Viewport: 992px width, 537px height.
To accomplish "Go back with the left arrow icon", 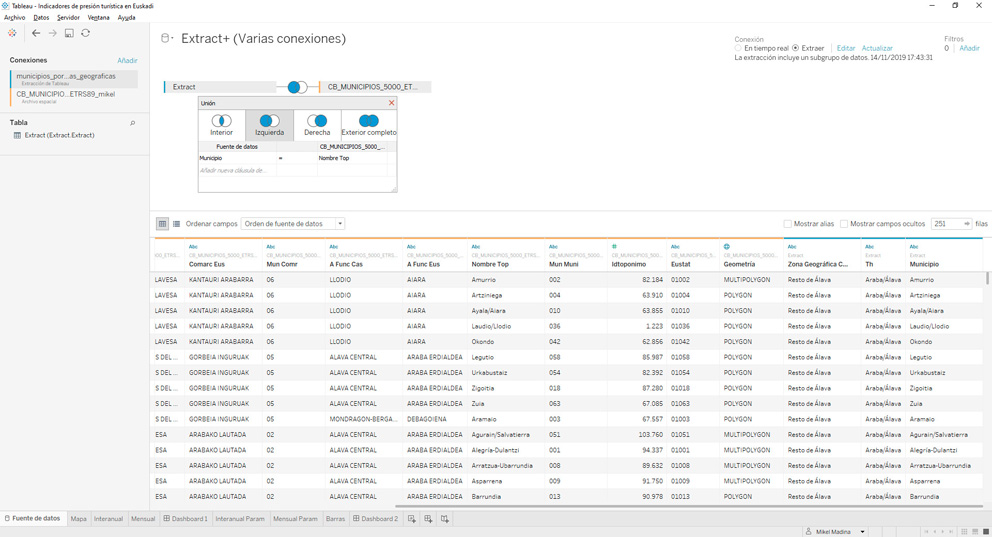I will [x=36, y=33].
